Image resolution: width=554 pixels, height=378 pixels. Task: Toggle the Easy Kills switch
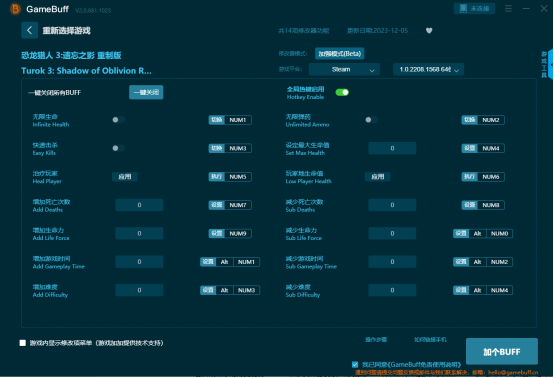(118, 148)
